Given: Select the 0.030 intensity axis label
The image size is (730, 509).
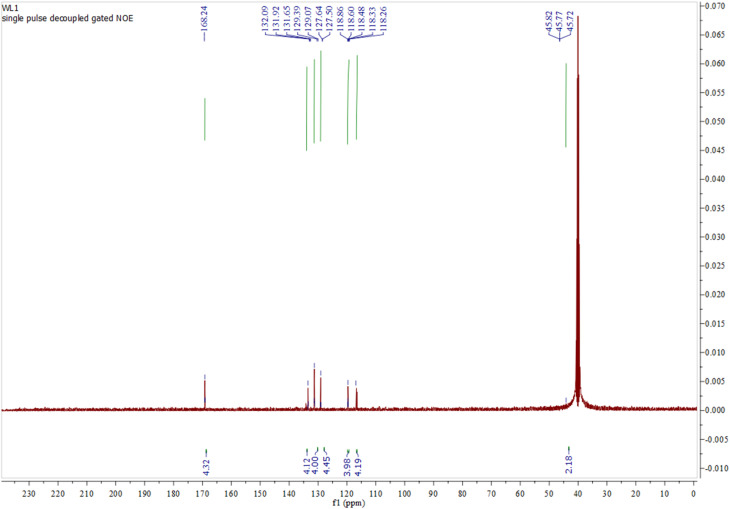Looking at the screenshot, I should tap(716, 237).
